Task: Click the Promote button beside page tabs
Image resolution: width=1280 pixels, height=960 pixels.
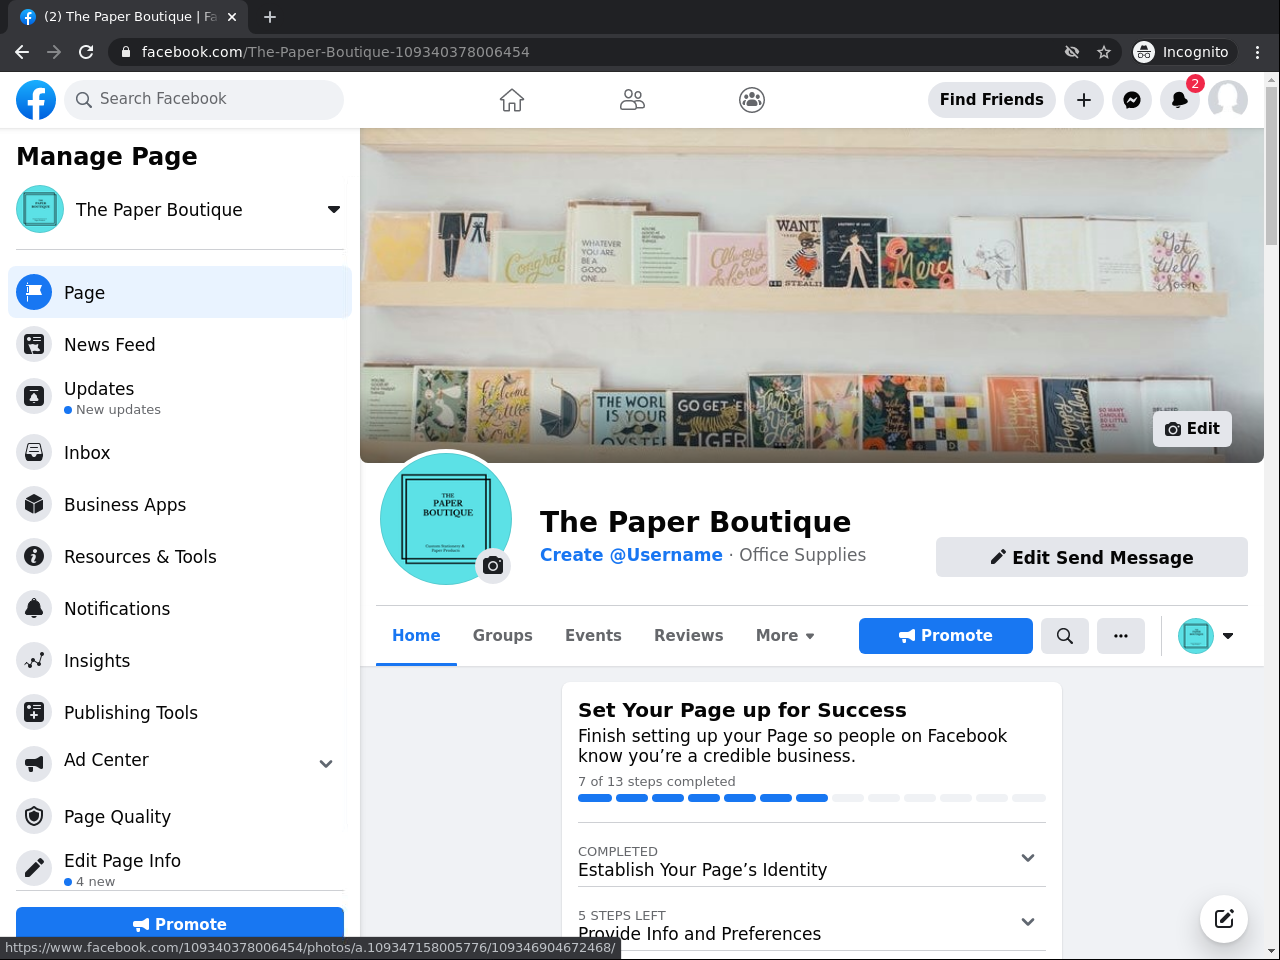Action: point(946,636)
